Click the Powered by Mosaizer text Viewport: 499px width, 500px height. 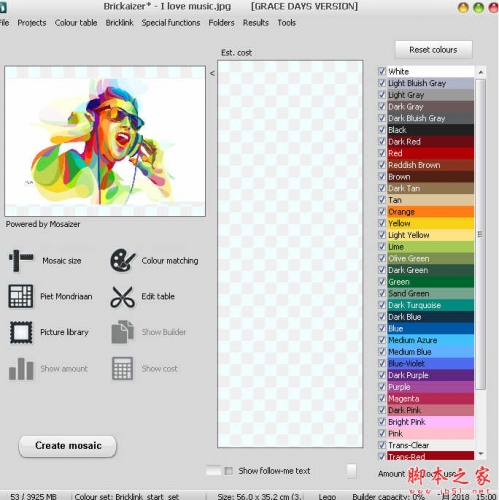(x=43, y=224)
